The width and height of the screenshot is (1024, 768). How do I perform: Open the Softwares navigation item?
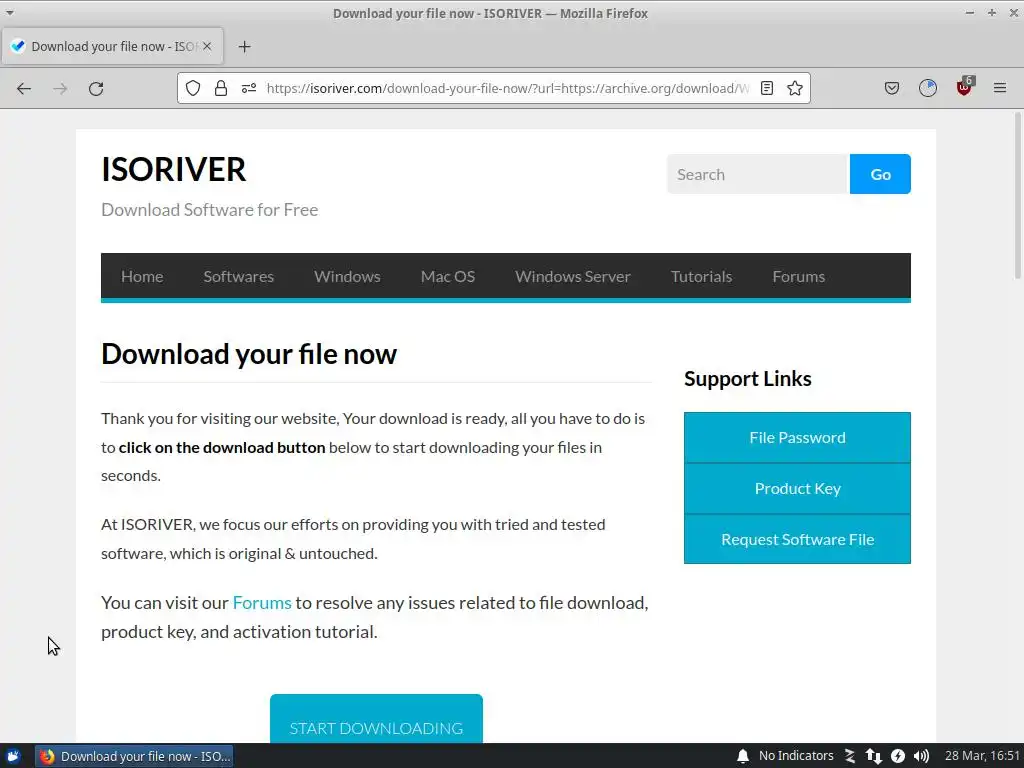238,276
